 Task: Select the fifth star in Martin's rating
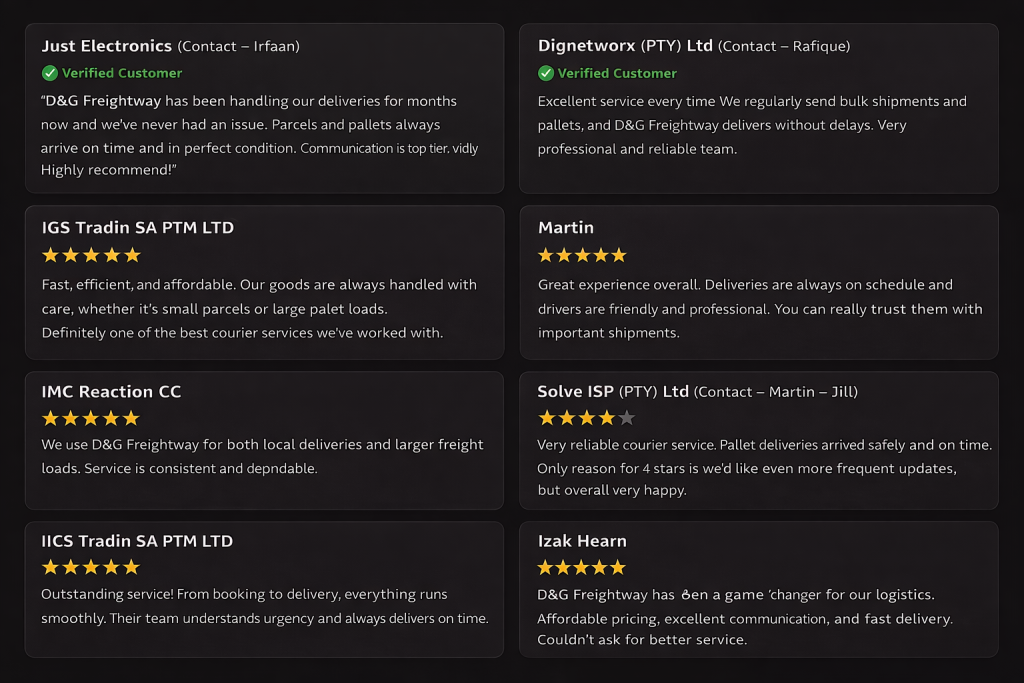619,255
